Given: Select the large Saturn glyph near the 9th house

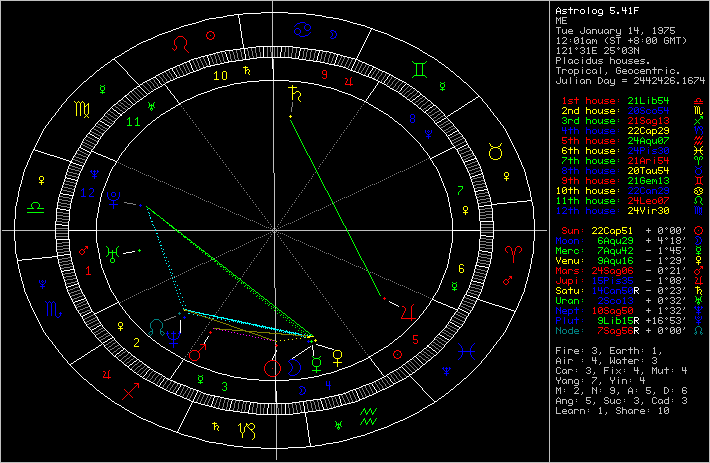Looking at the screenshot, I should click(294, 97).
